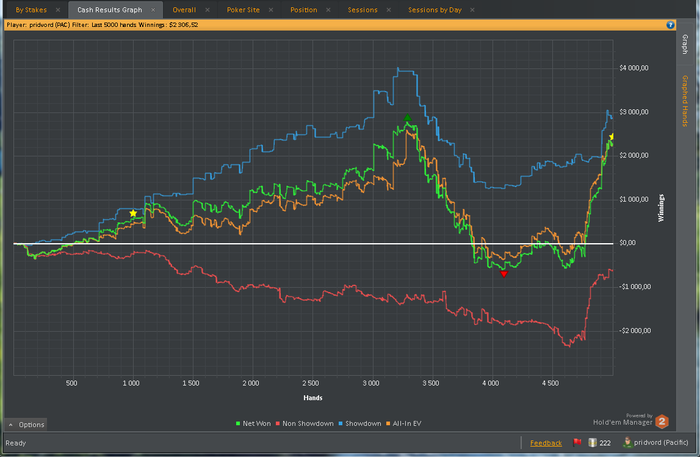Open the Poker Site tab

tap(243, 9)
